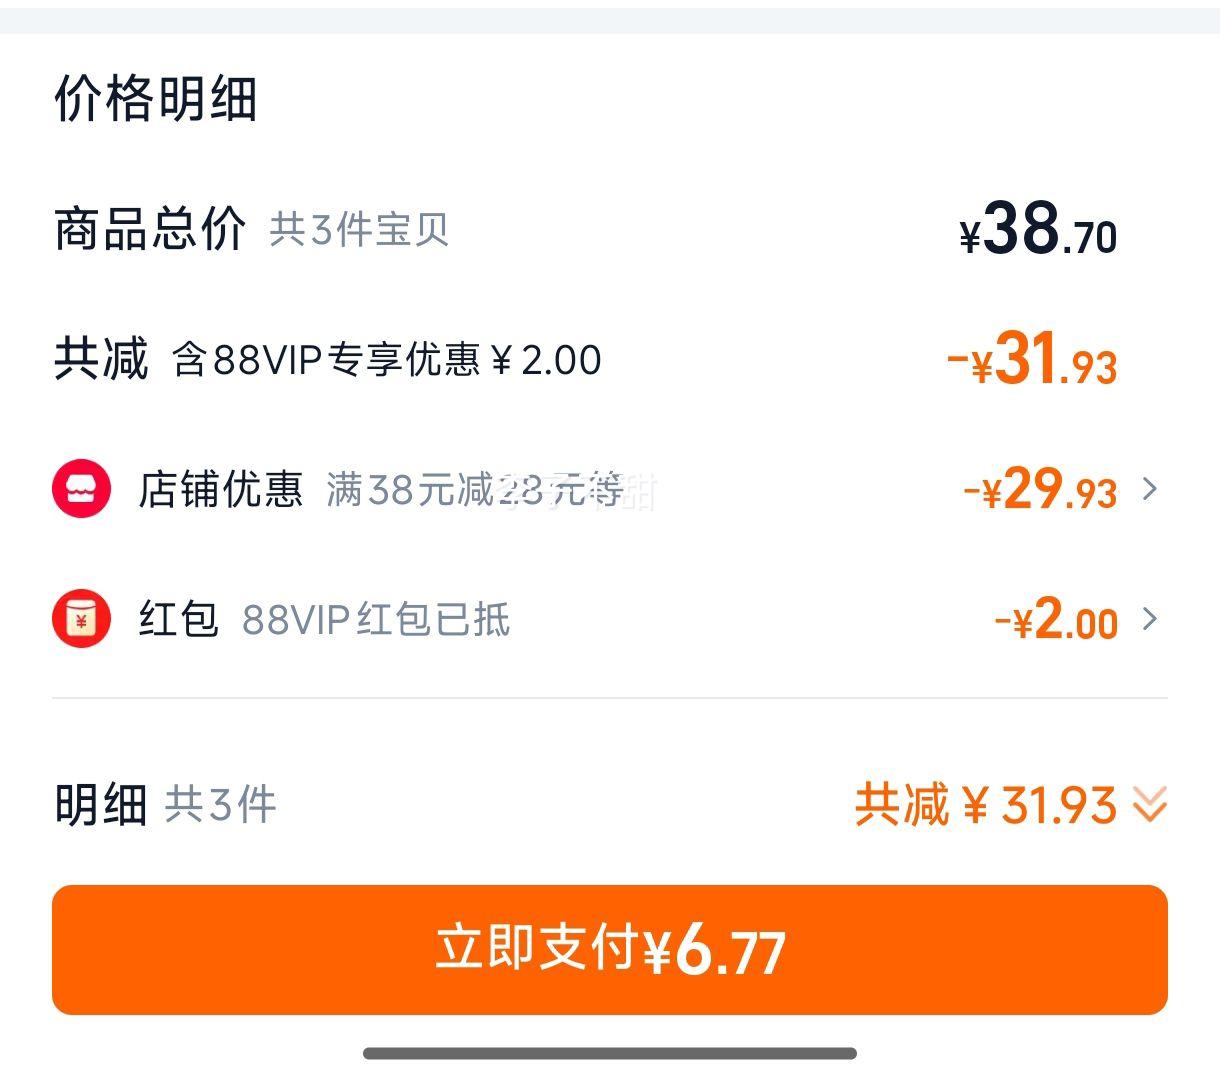This screenshot has height=1083, width=1220.
Task: Click the -¥29.93 store discount amount
Action: 1040,489
